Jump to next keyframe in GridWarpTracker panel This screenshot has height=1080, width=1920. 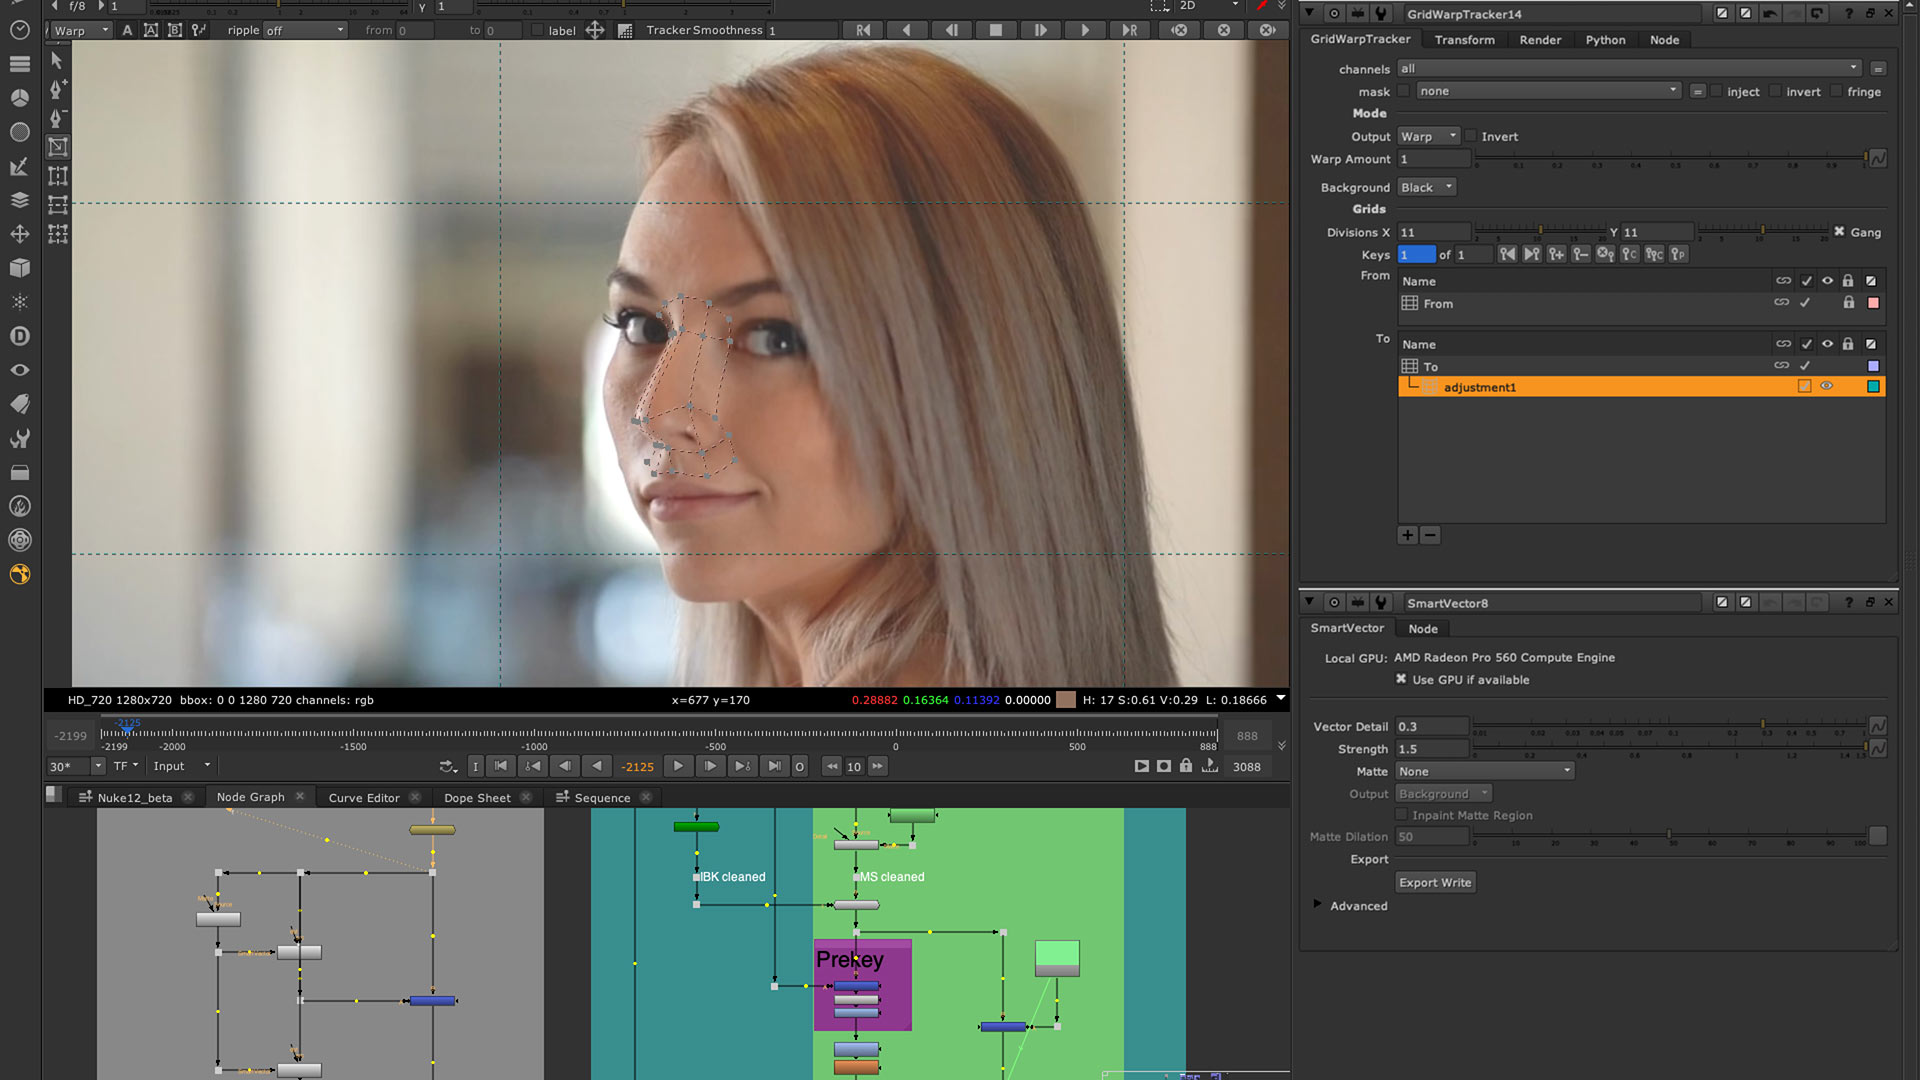[x=1531, y=254]
